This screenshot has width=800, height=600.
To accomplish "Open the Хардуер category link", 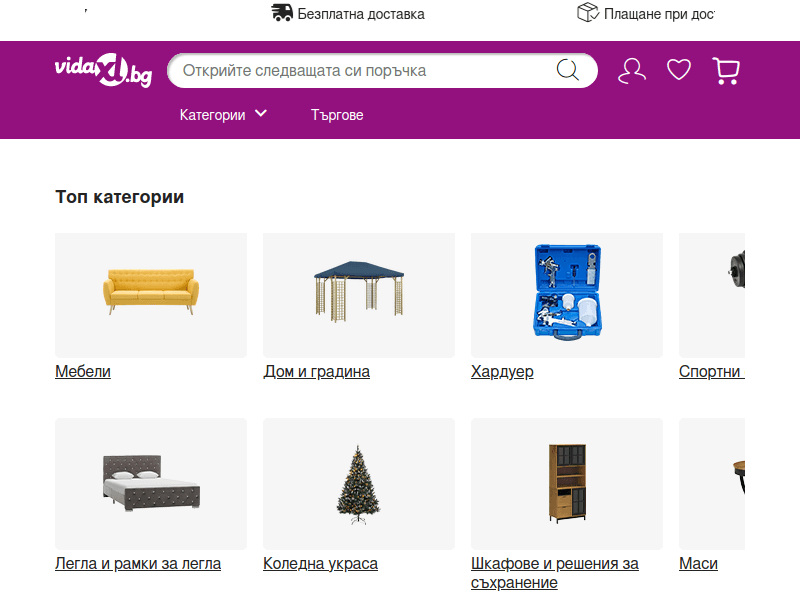I will pos(502,371).
